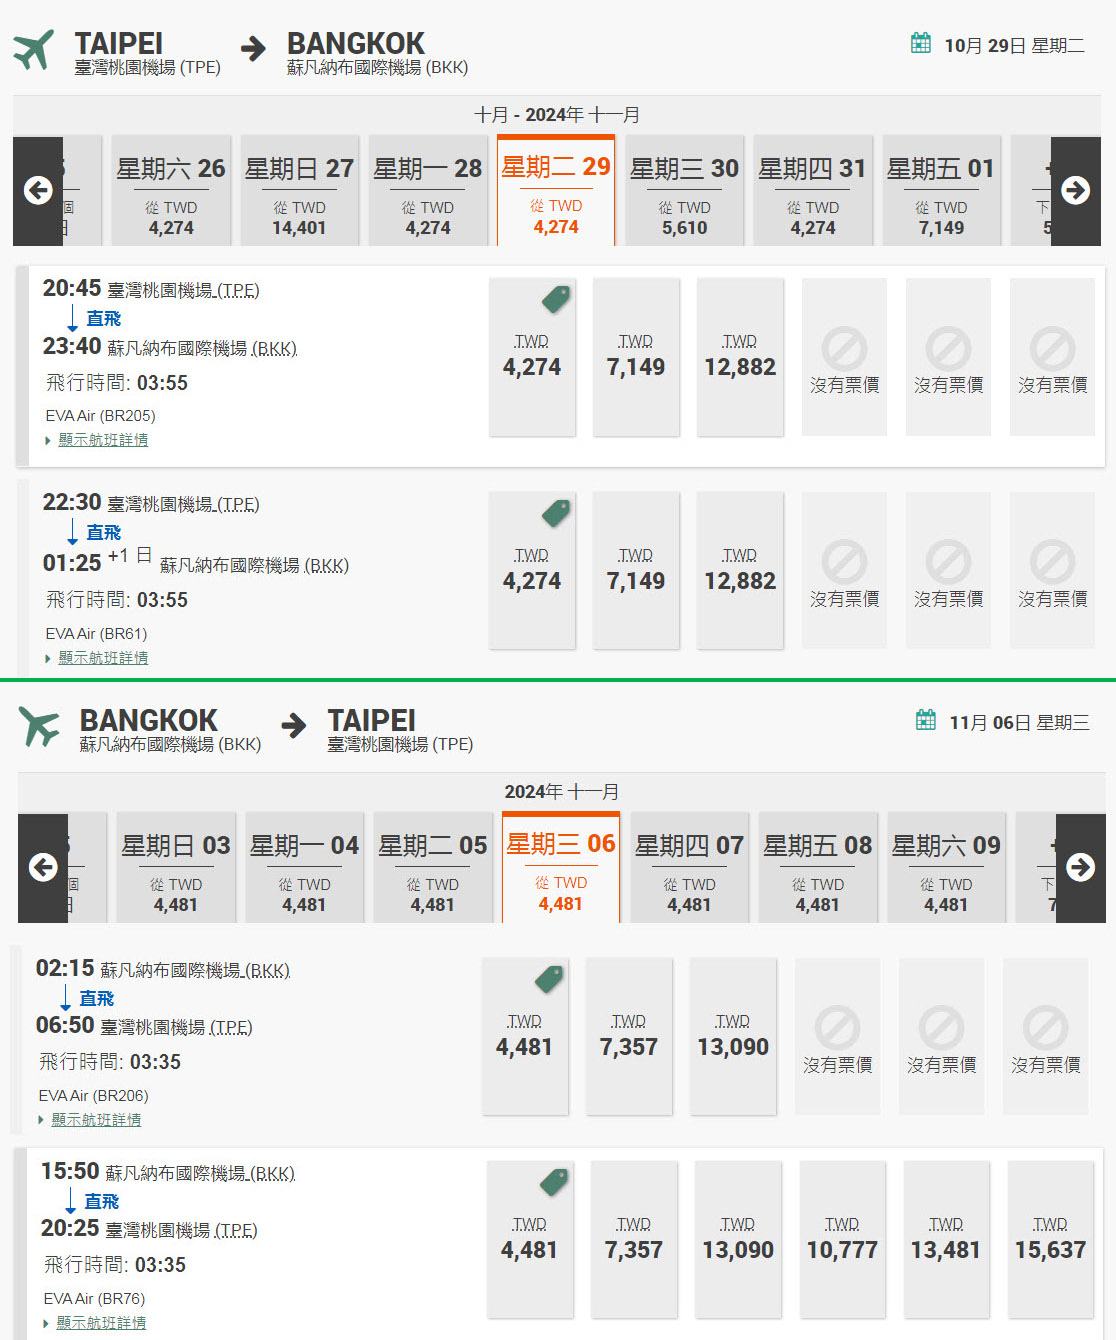1116x1340 pixels.
Task: Open 顯示航班詳情 link for flight BR76
Action: pyautogui.click(x=101, y=1323)
